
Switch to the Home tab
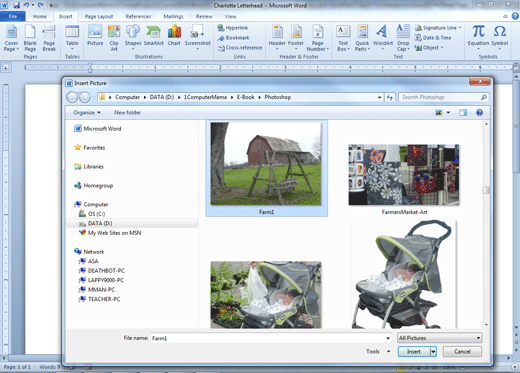(x=40, y=16)
